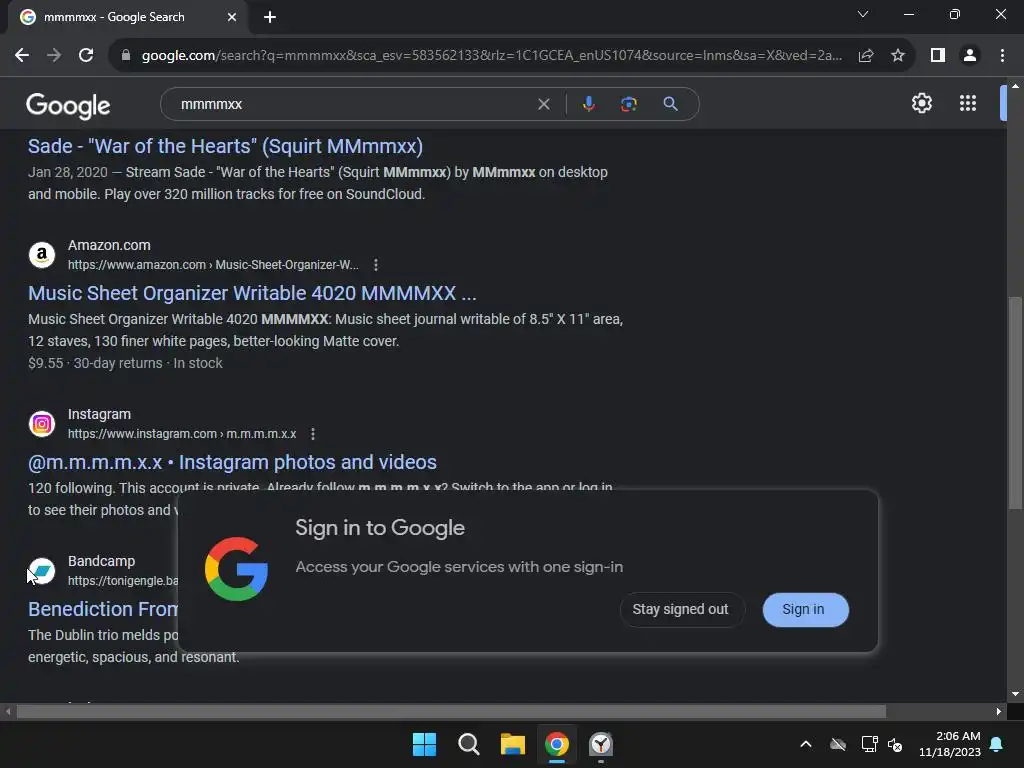This screenshot has height=768, width=1024.
Task: Click the Bandcamp site name text
Action: (x=101, y=562)
